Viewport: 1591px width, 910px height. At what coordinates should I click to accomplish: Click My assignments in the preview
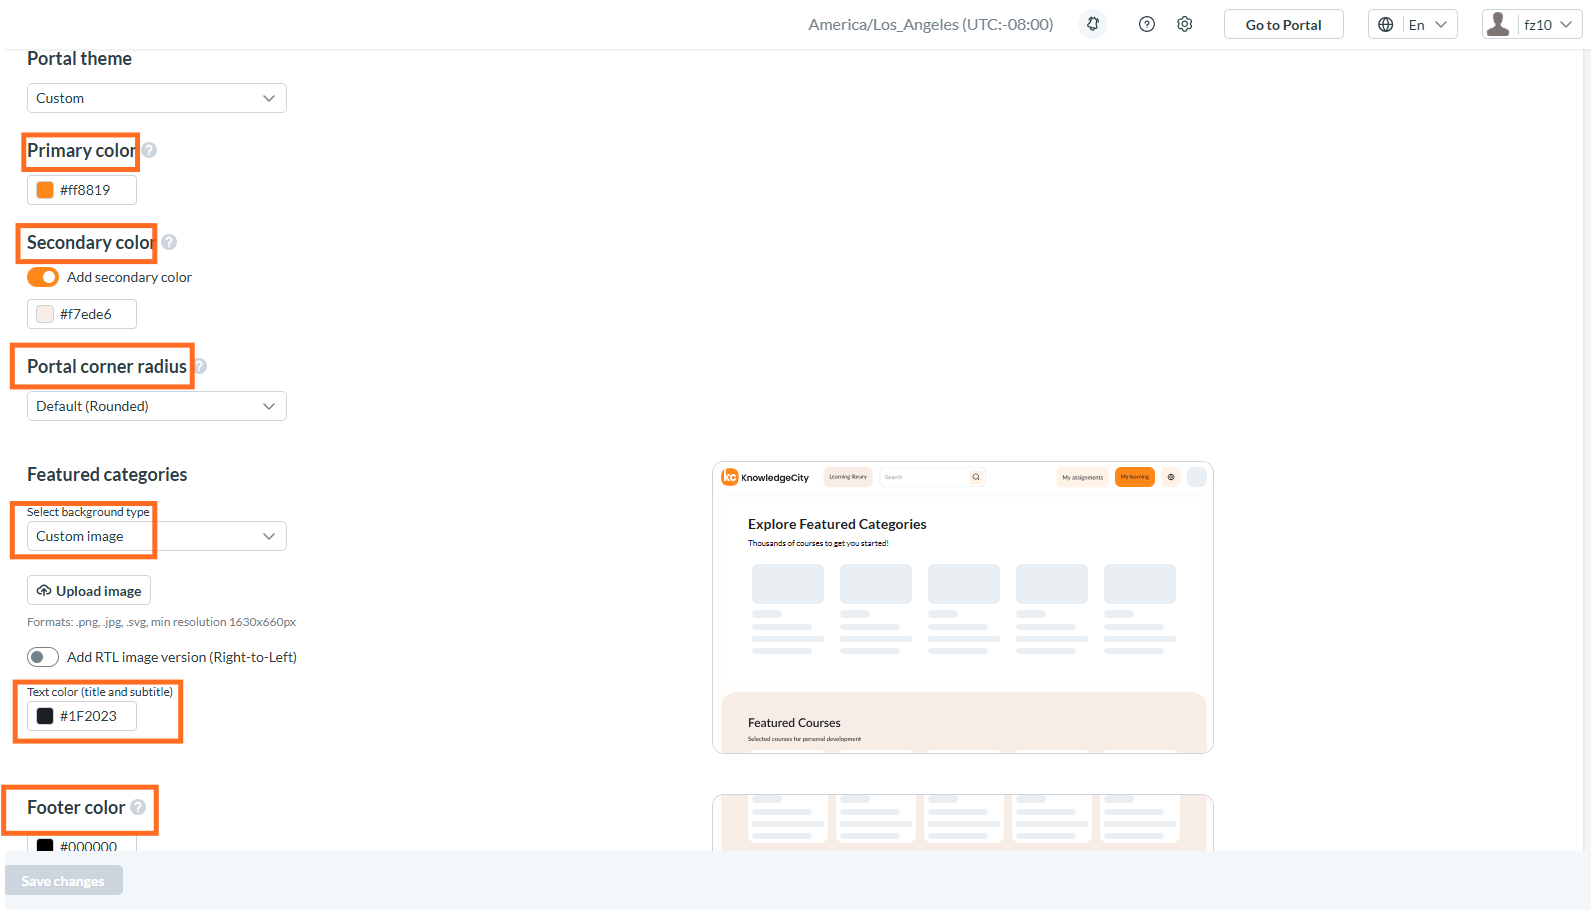click(x=1083, y=477)
